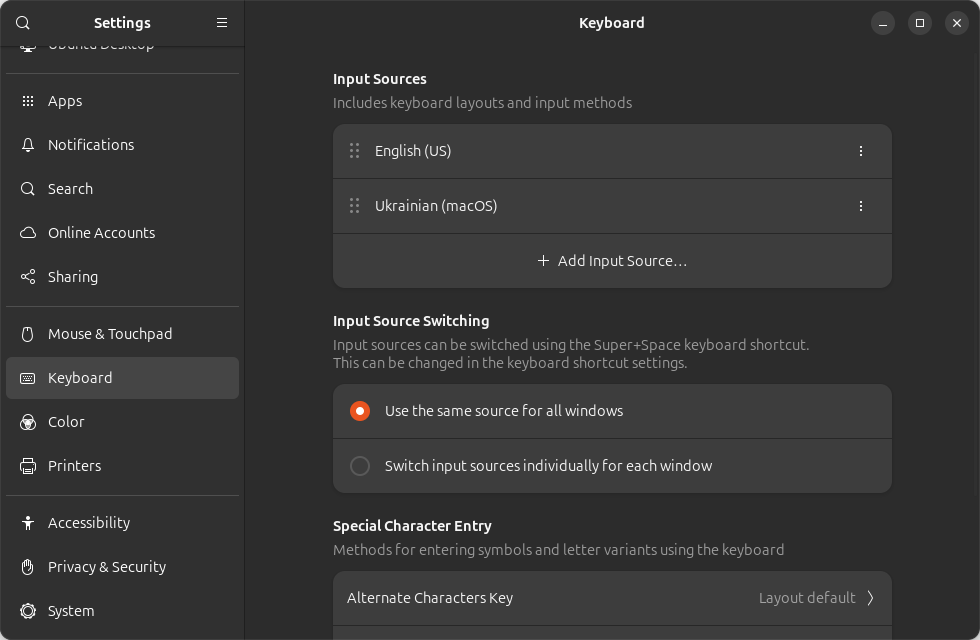Image resolution: width=980 pixels, height=640 pixels.
Task: Open the Accessibility settings page
Action: (x=88, y=523)
